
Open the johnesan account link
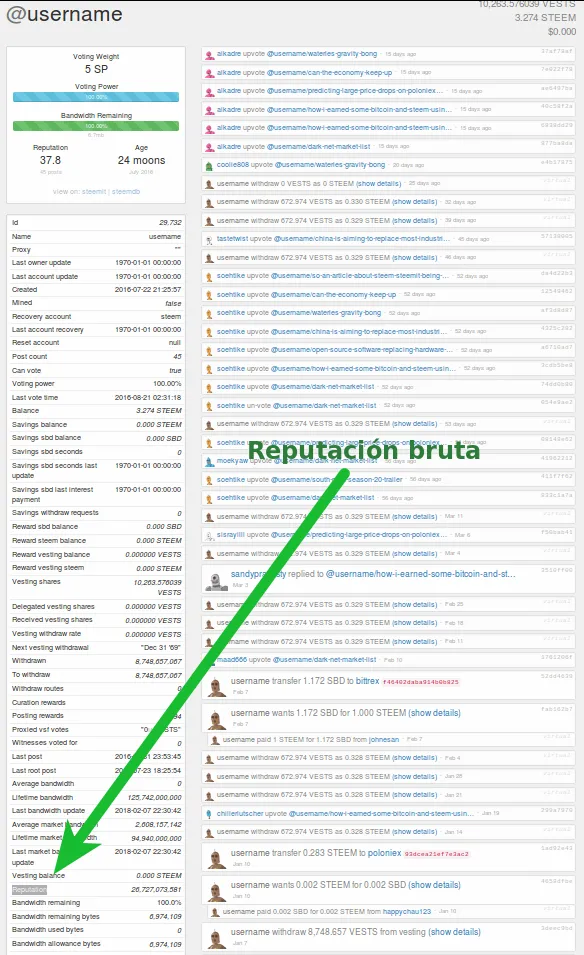pos(384,739)
